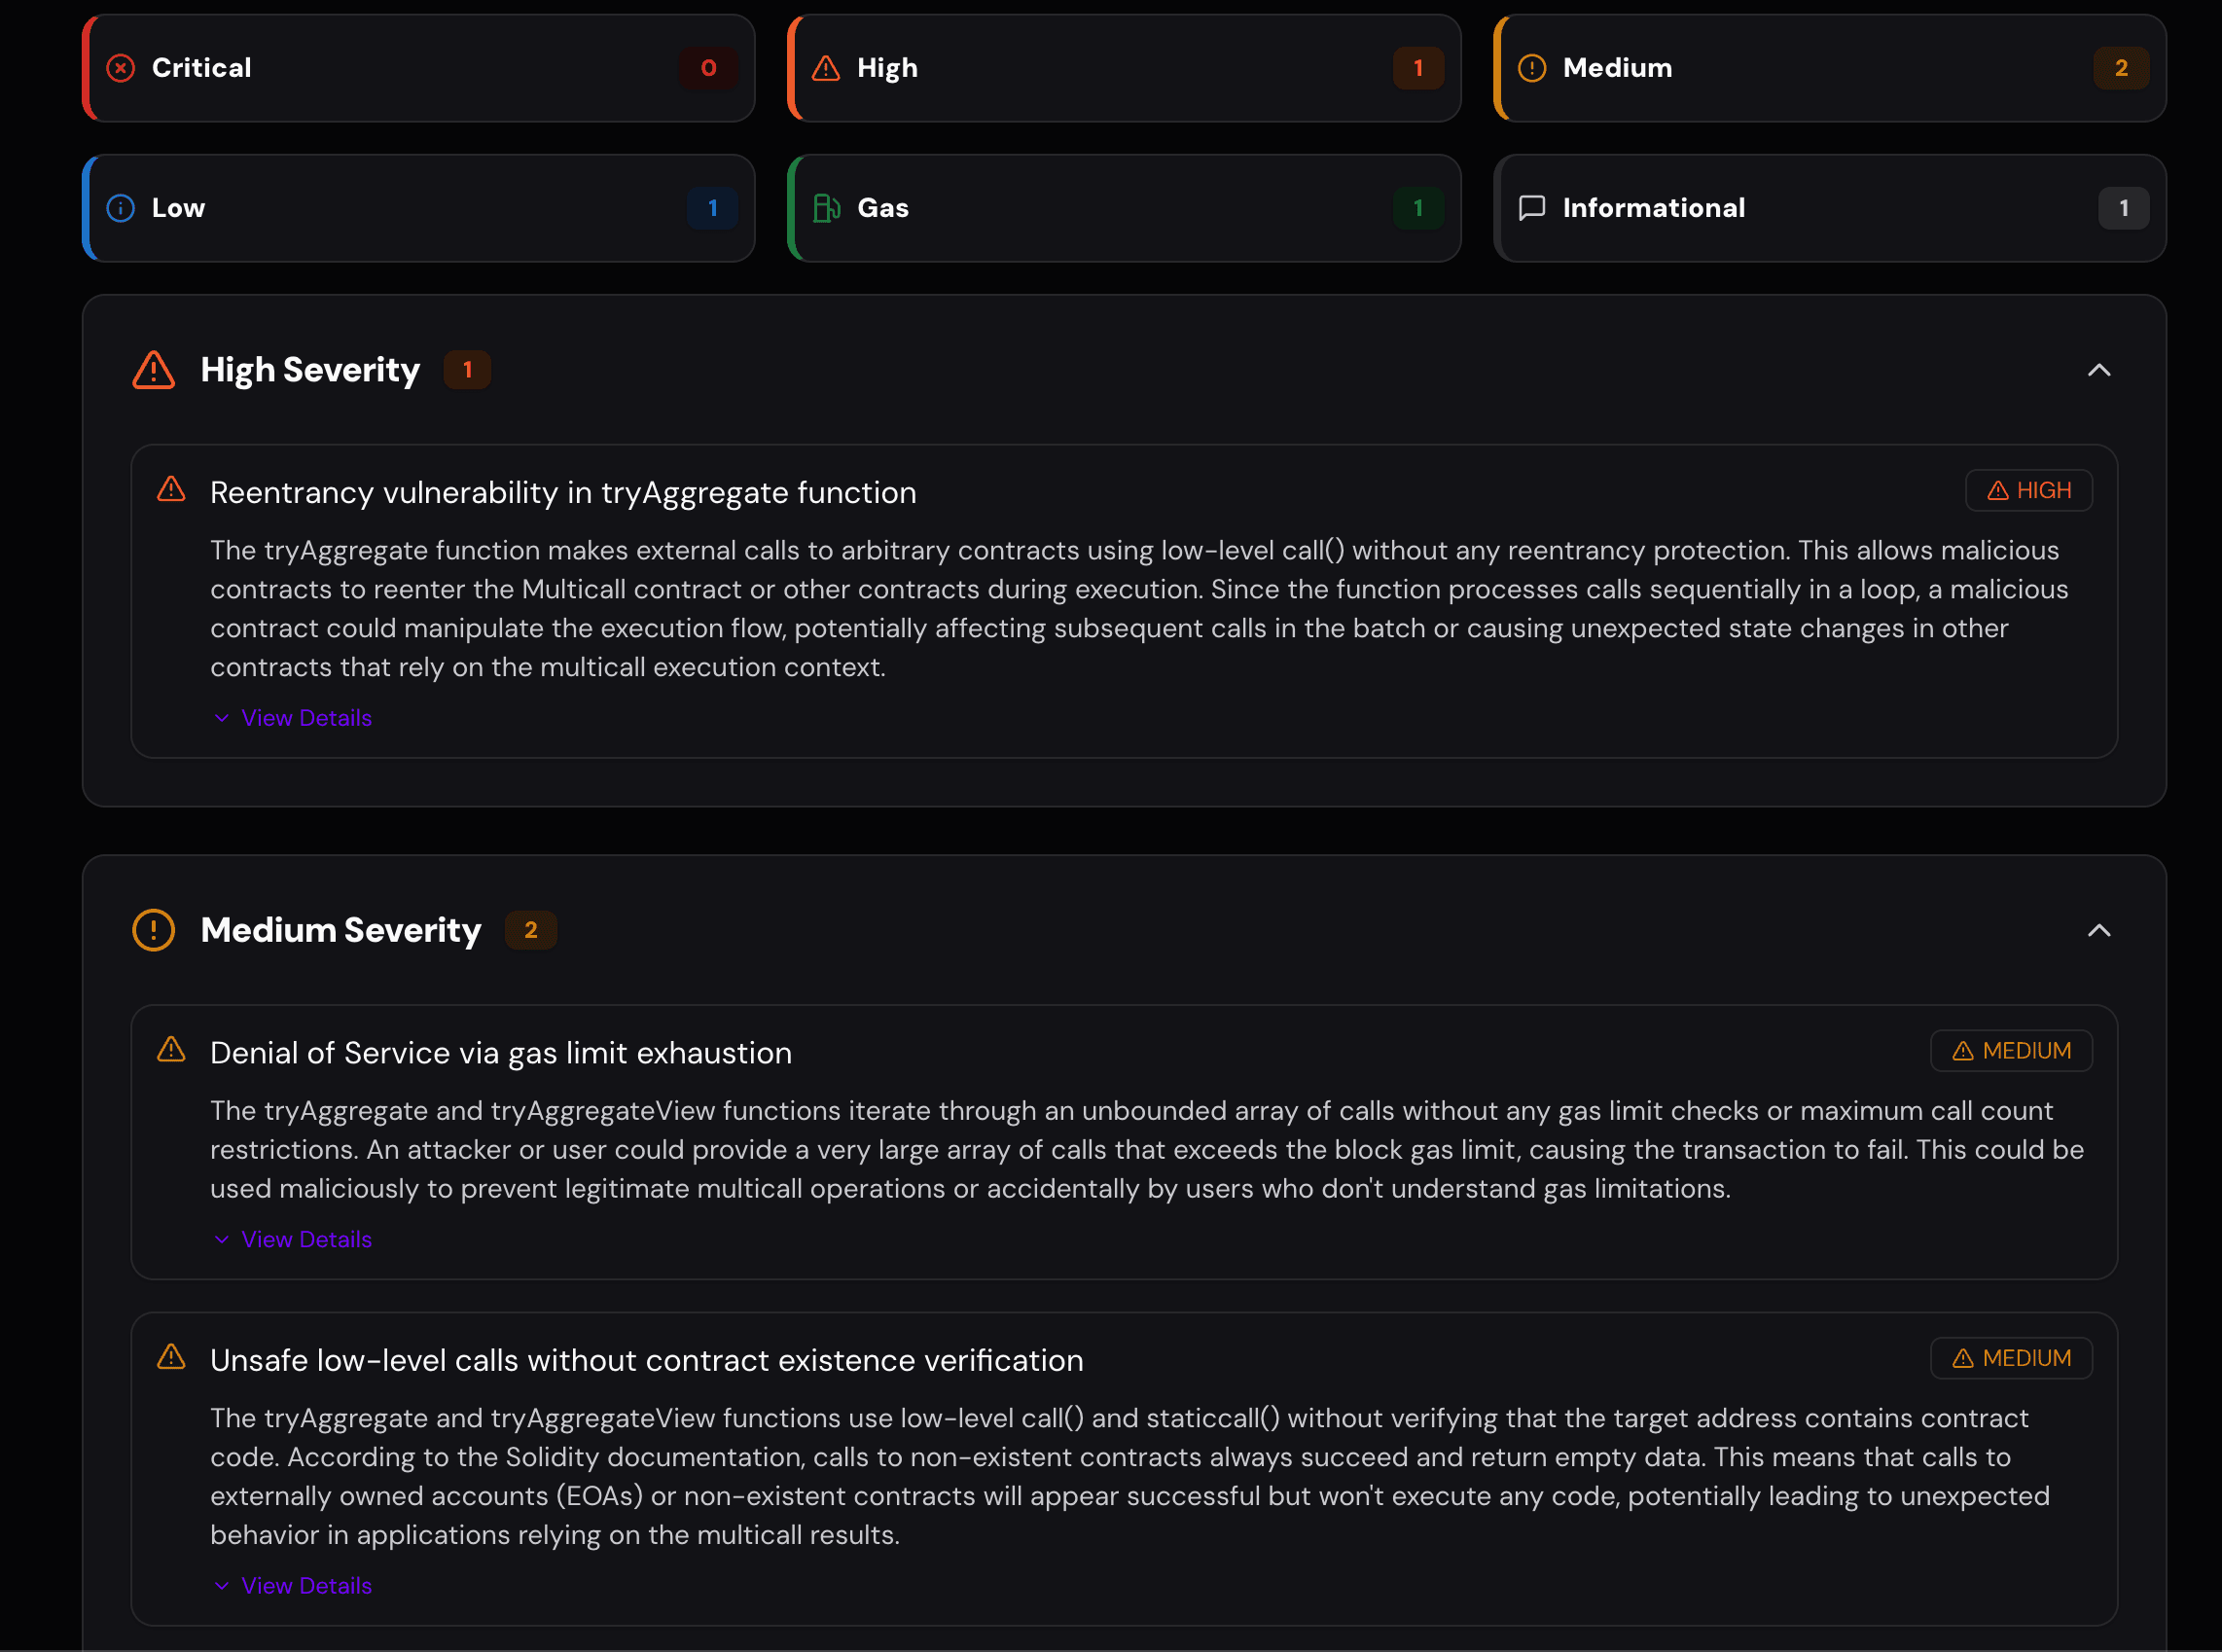Click the Critical severity circle-x icon
The width and height of the screenshot is (2222, 1652).
pyautogui.click(x=121, y=68)
